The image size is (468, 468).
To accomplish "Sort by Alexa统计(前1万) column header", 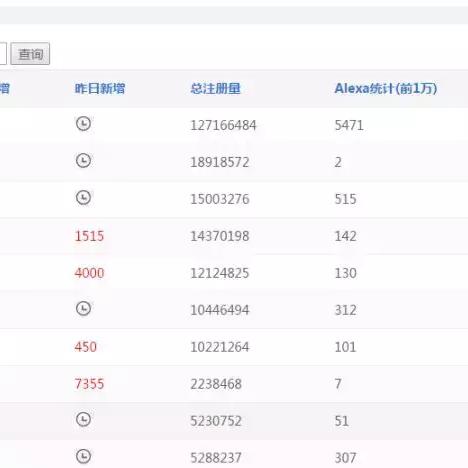I will coord(386,89).
